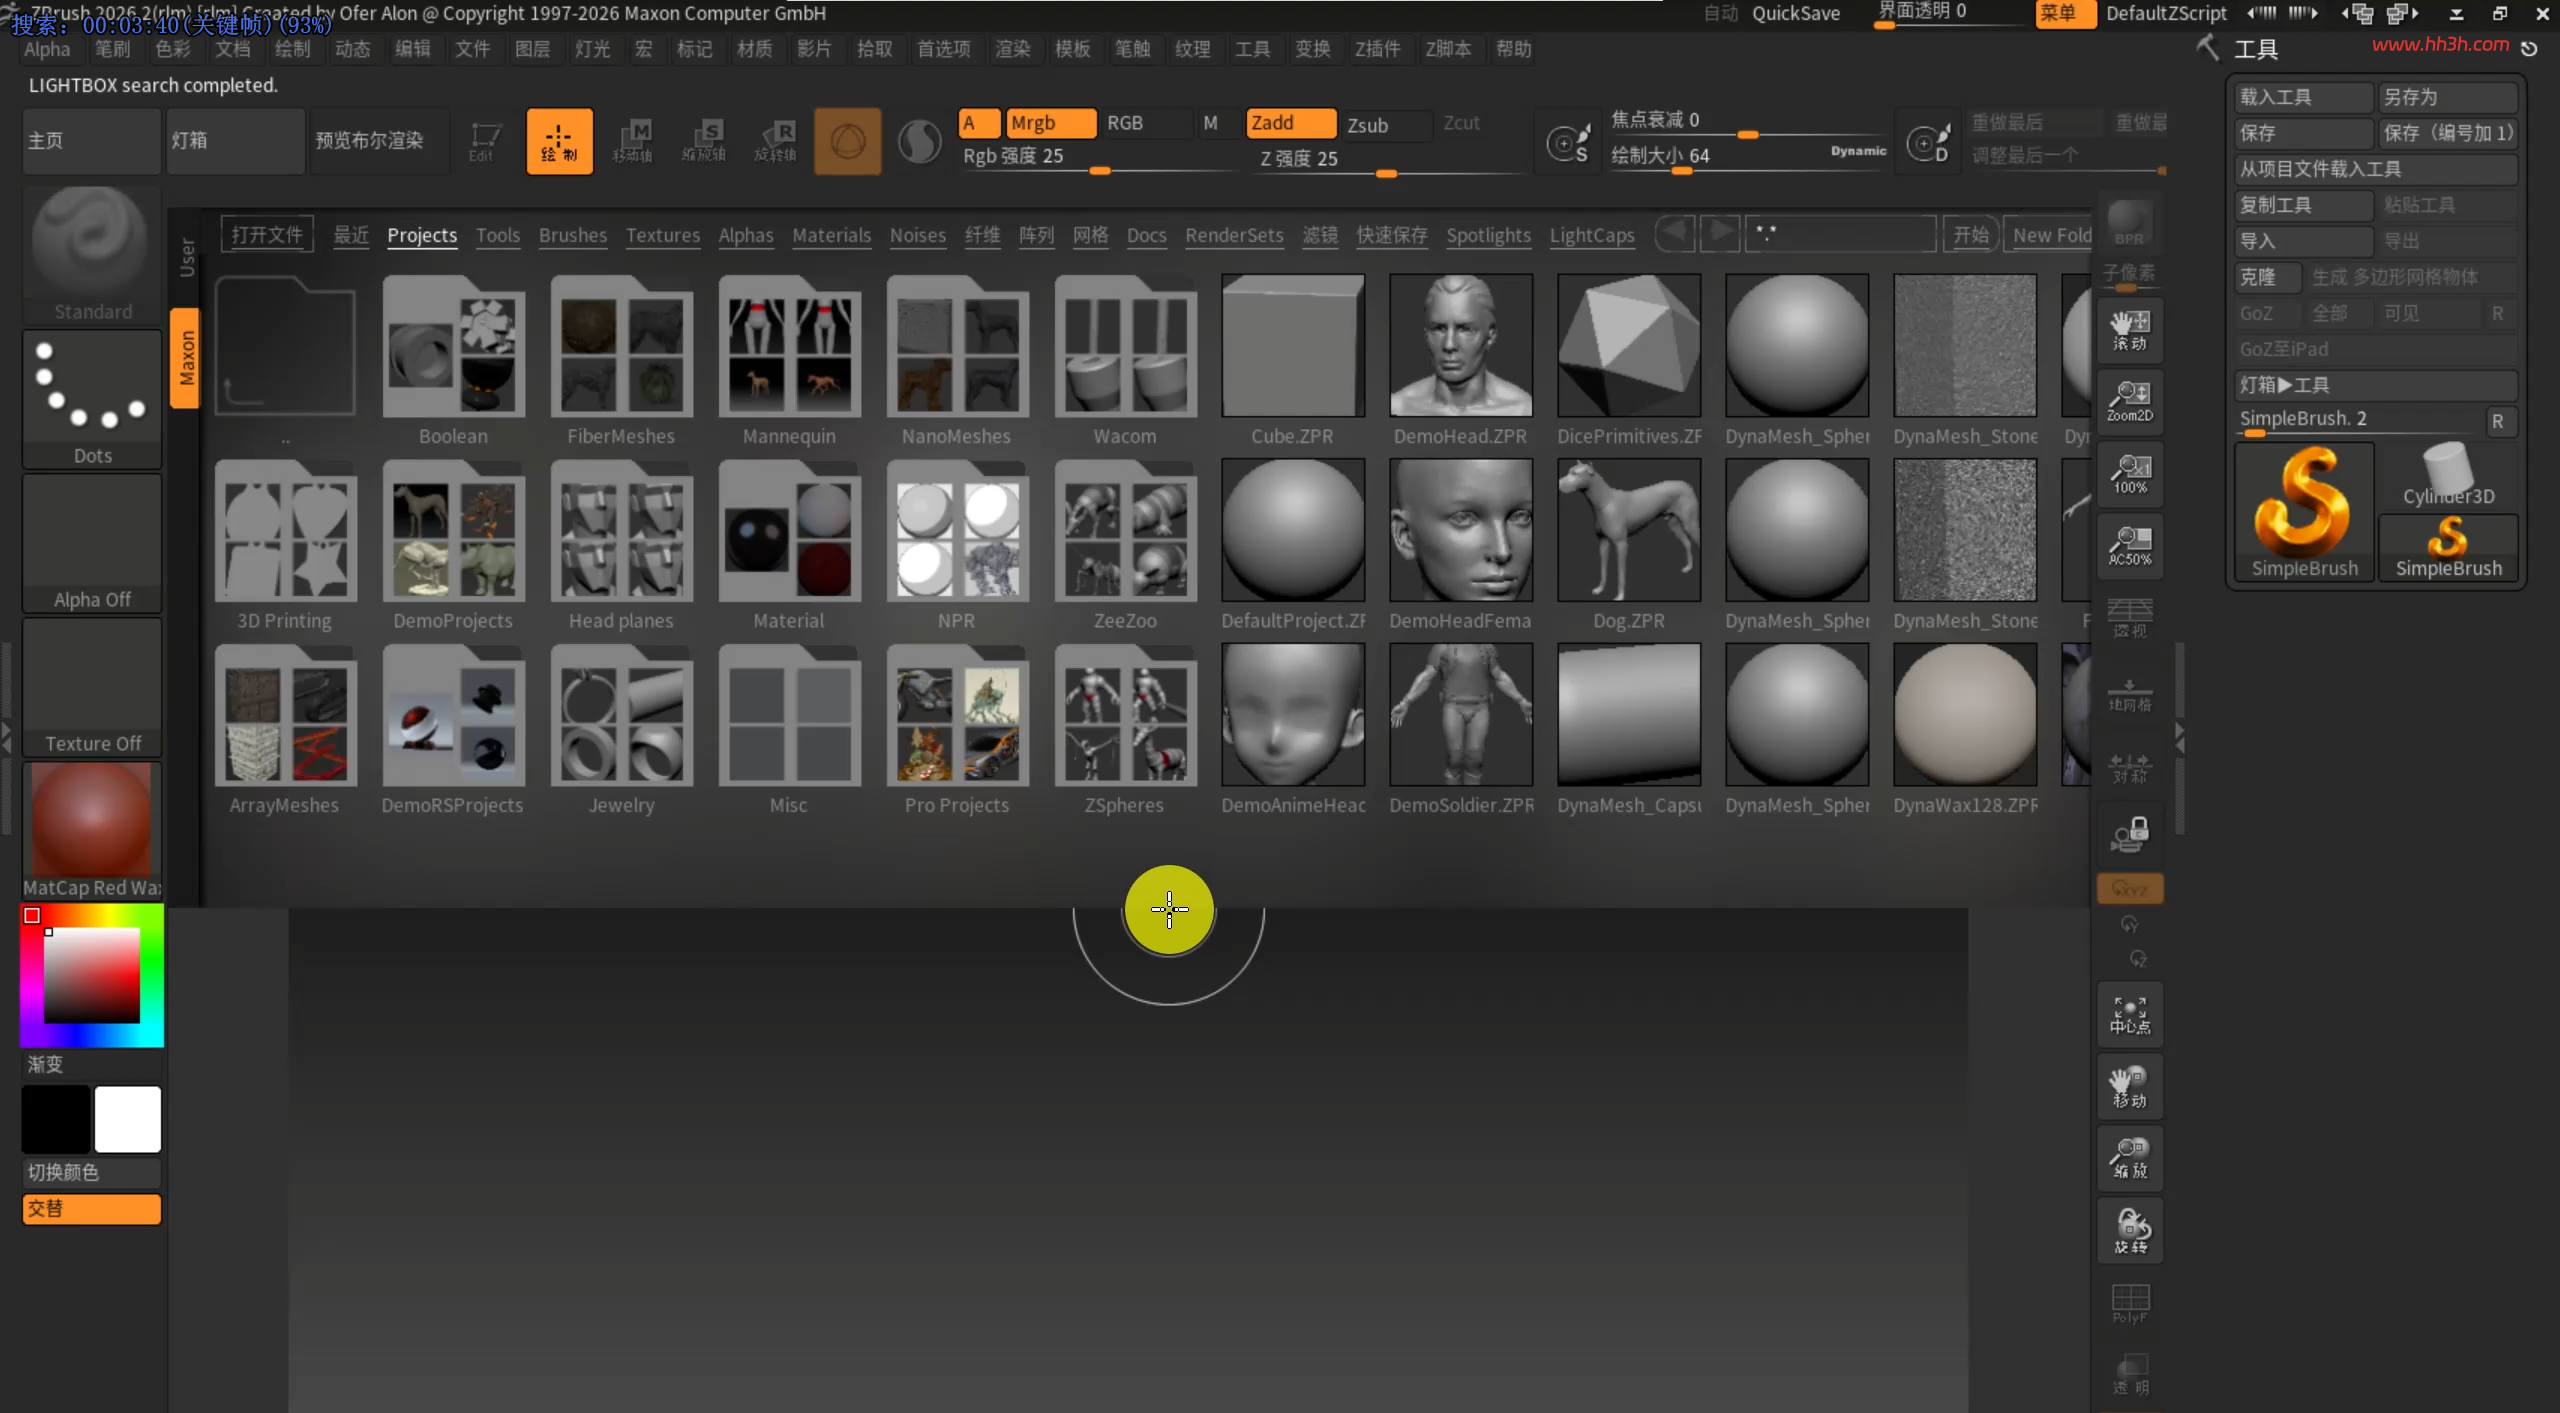Open the Materials lightbox tab
Image resolution: width=2560 pixels, height=1413 pixels.
click(x=831, y=235)
